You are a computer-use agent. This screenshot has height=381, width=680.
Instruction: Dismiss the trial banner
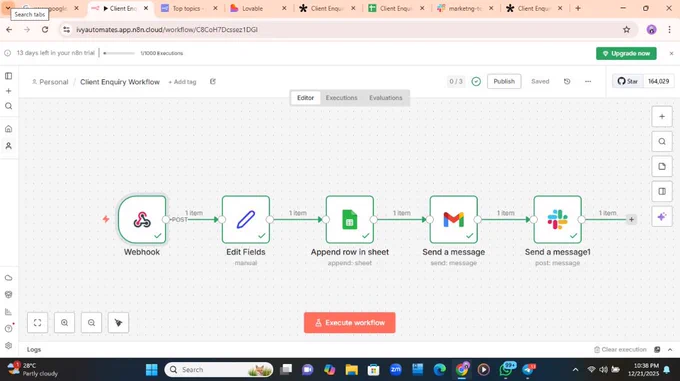pos(671,53)
